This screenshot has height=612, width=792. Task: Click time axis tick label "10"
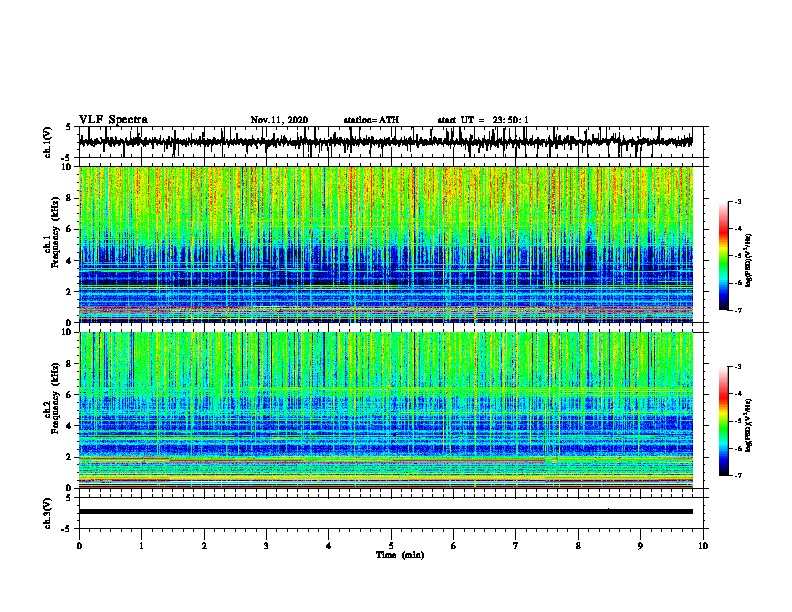pos(703,546)
